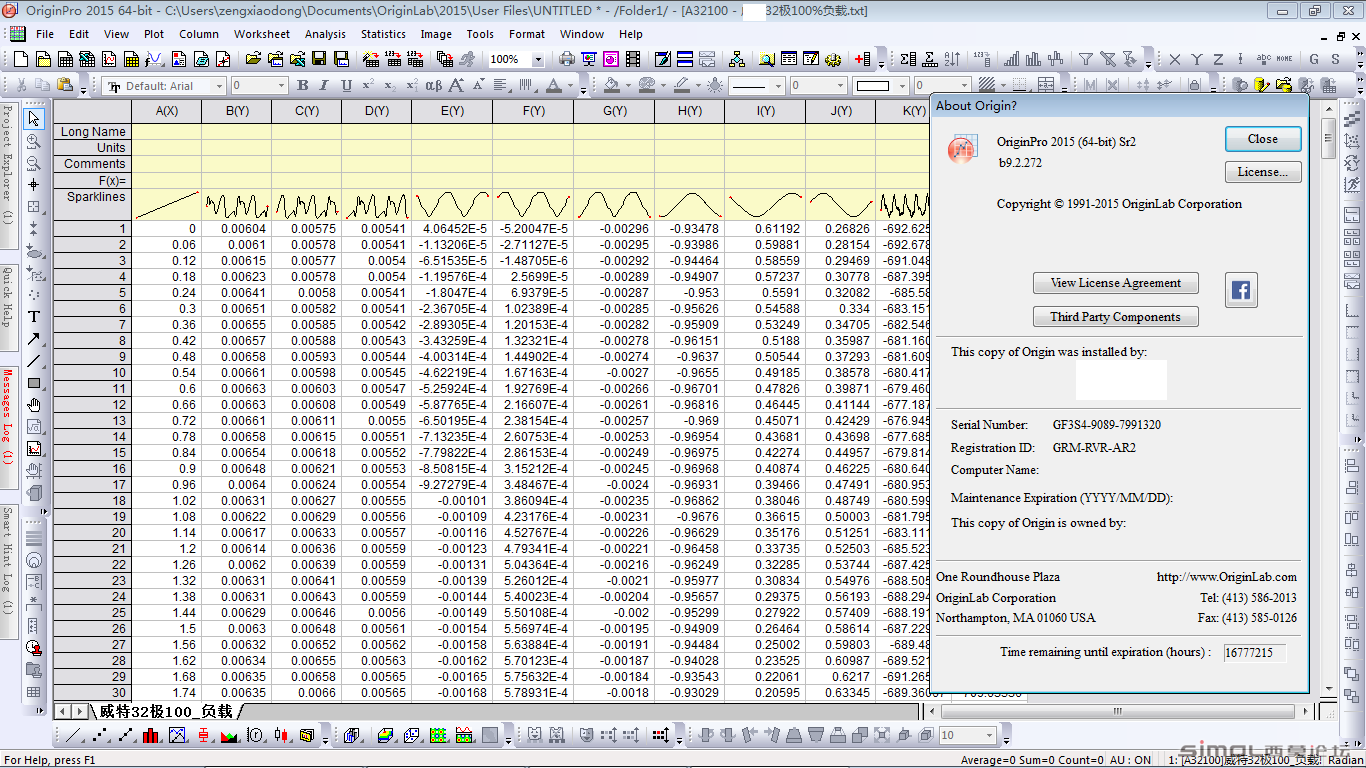Plot a scatter graph from the bottom toolbar
1366x768 pixels.
(x=99, y=736)
